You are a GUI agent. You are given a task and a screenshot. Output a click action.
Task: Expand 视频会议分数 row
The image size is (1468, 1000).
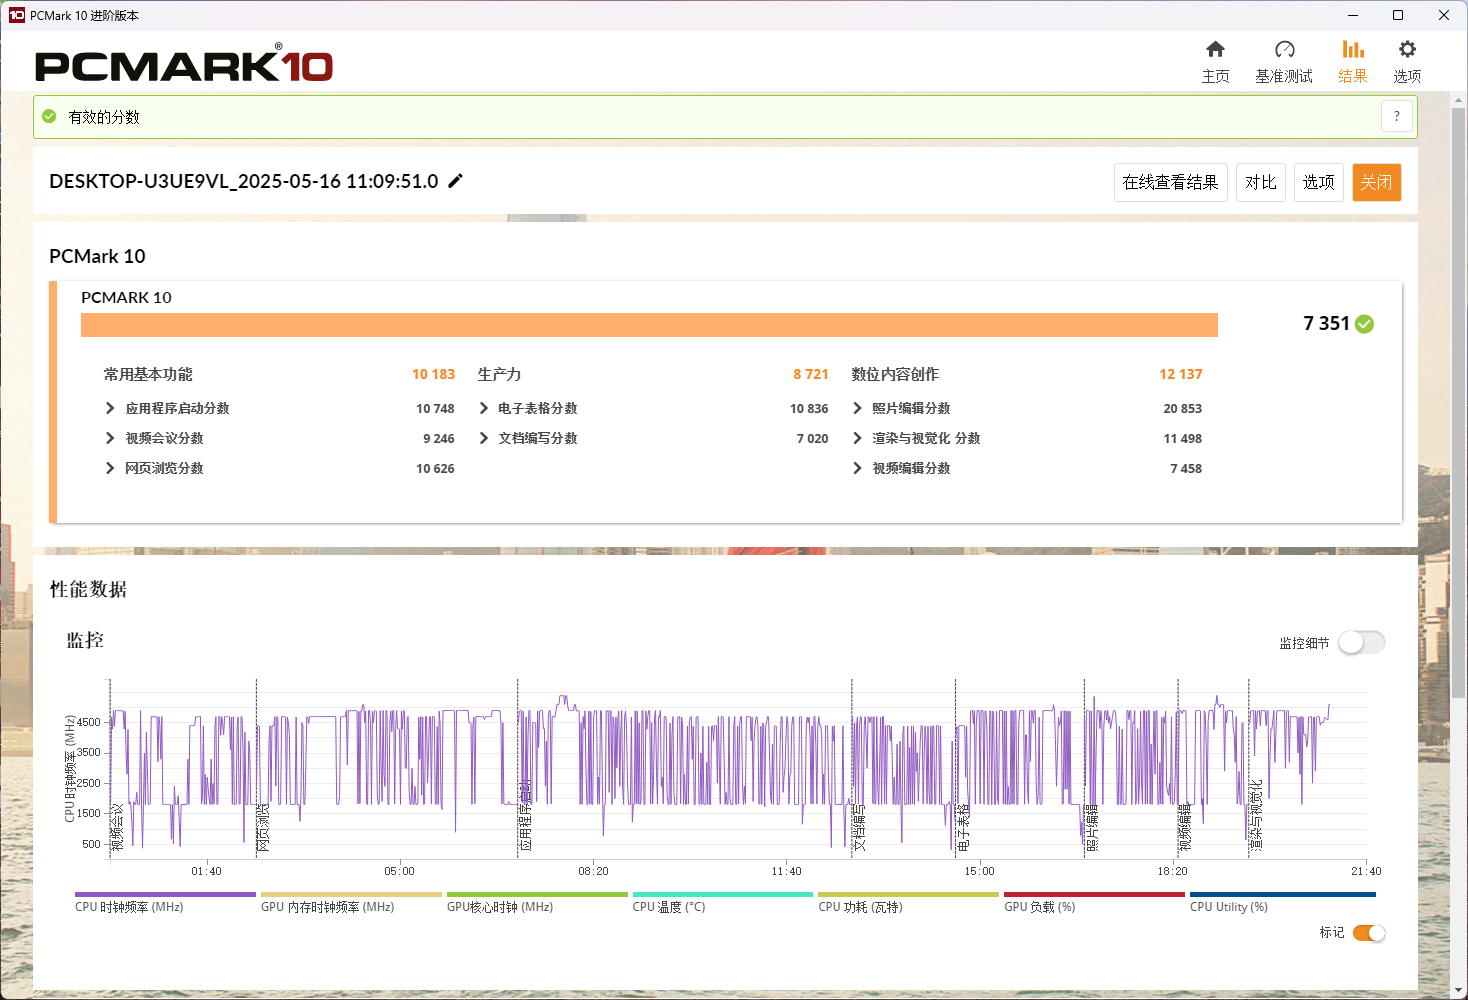pos(110,438)
